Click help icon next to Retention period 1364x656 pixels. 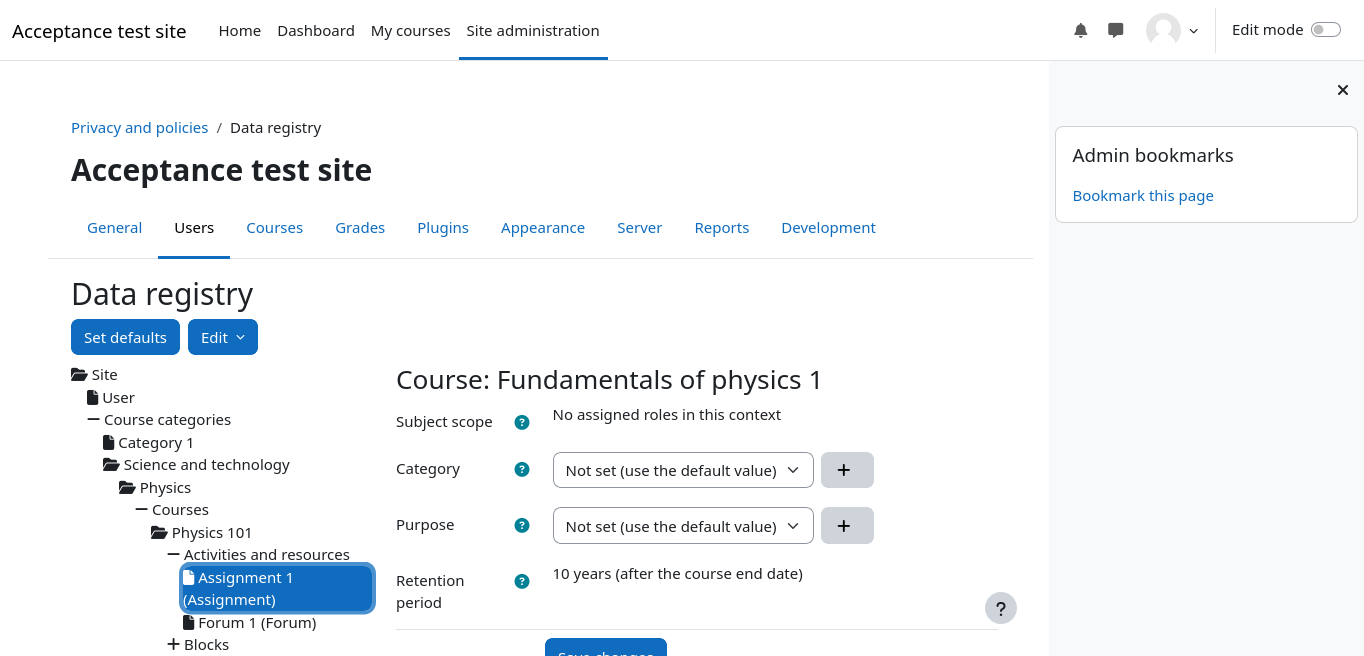(521, 581)
